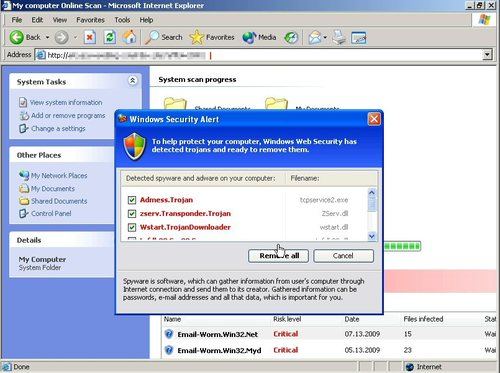
Task: Open the Favorites menu
Action: click(90, 20)
